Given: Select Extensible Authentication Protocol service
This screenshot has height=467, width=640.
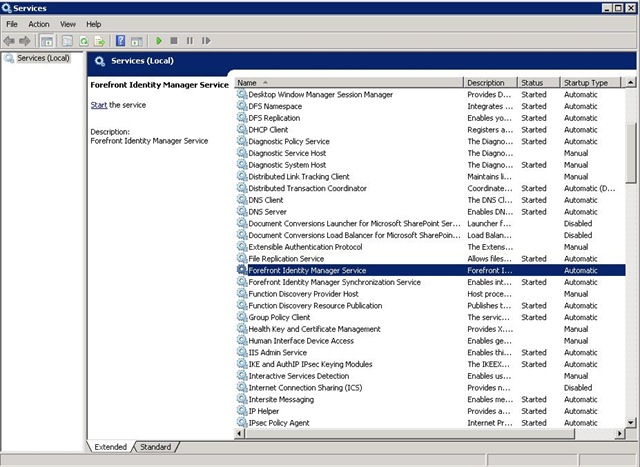Looking at the screenshot, I should tap(430, 247).
